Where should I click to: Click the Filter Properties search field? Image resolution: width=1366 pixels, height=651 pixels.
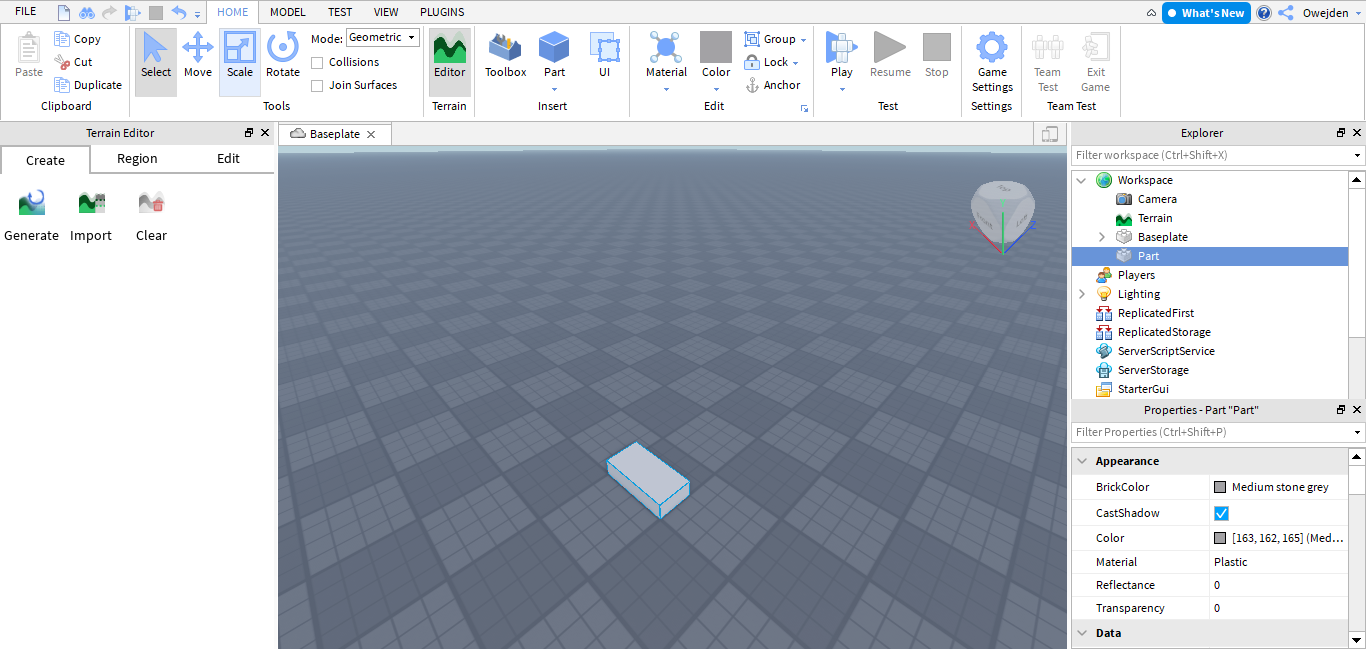(x=1218, y=432)
